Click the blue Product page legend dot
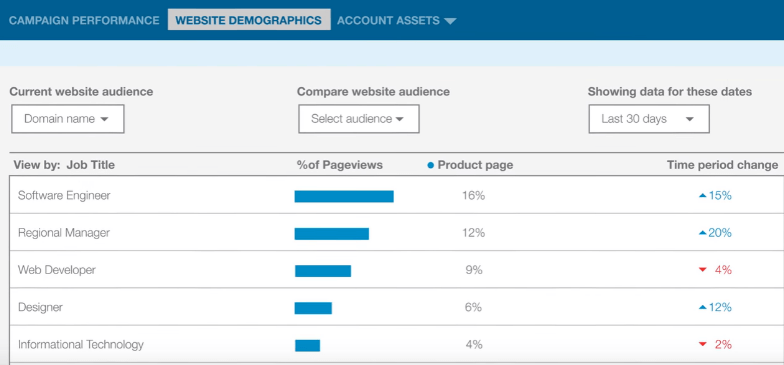The height and width of the screenshot is (365, 784). pyautogui.click(x=430, y=166)
